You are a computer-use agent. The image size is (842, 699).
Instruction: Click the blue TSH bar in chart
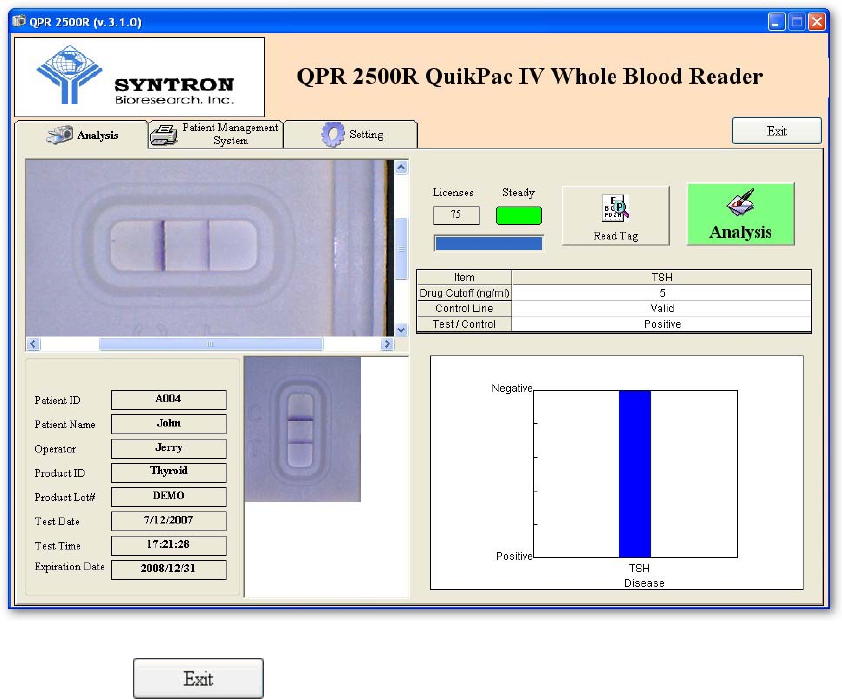(635, 474)
